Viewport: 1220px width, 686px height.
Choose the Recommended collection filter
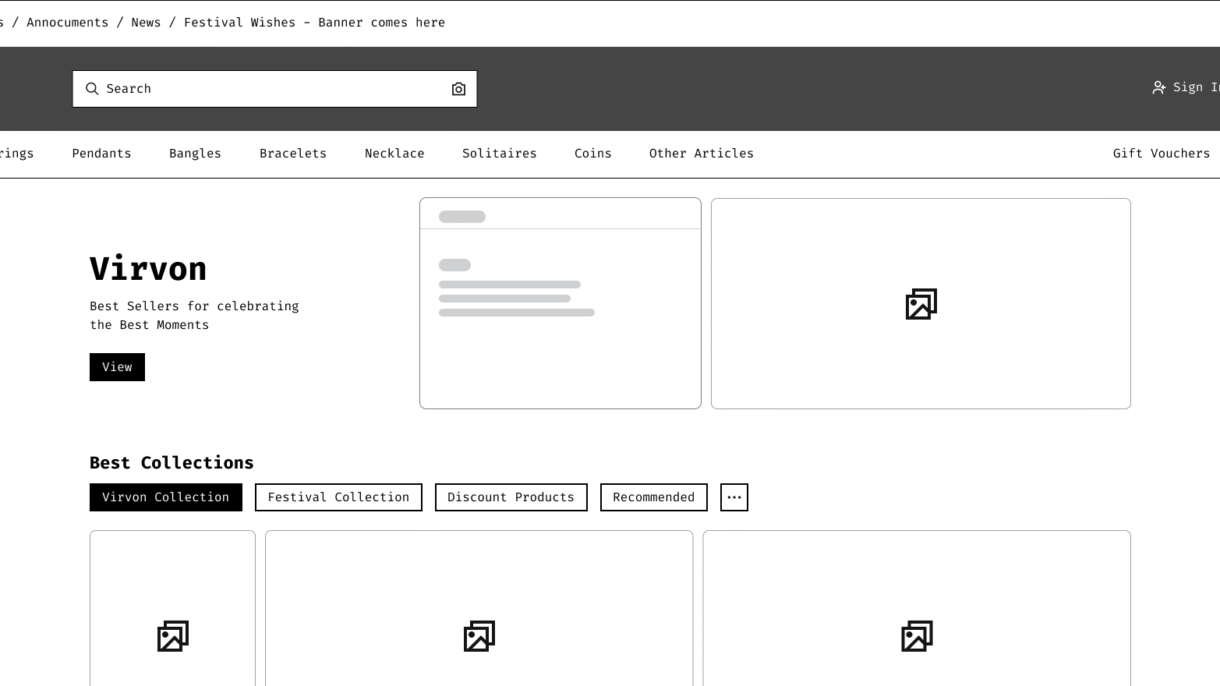pyautogui.click(x=654, y=497)
